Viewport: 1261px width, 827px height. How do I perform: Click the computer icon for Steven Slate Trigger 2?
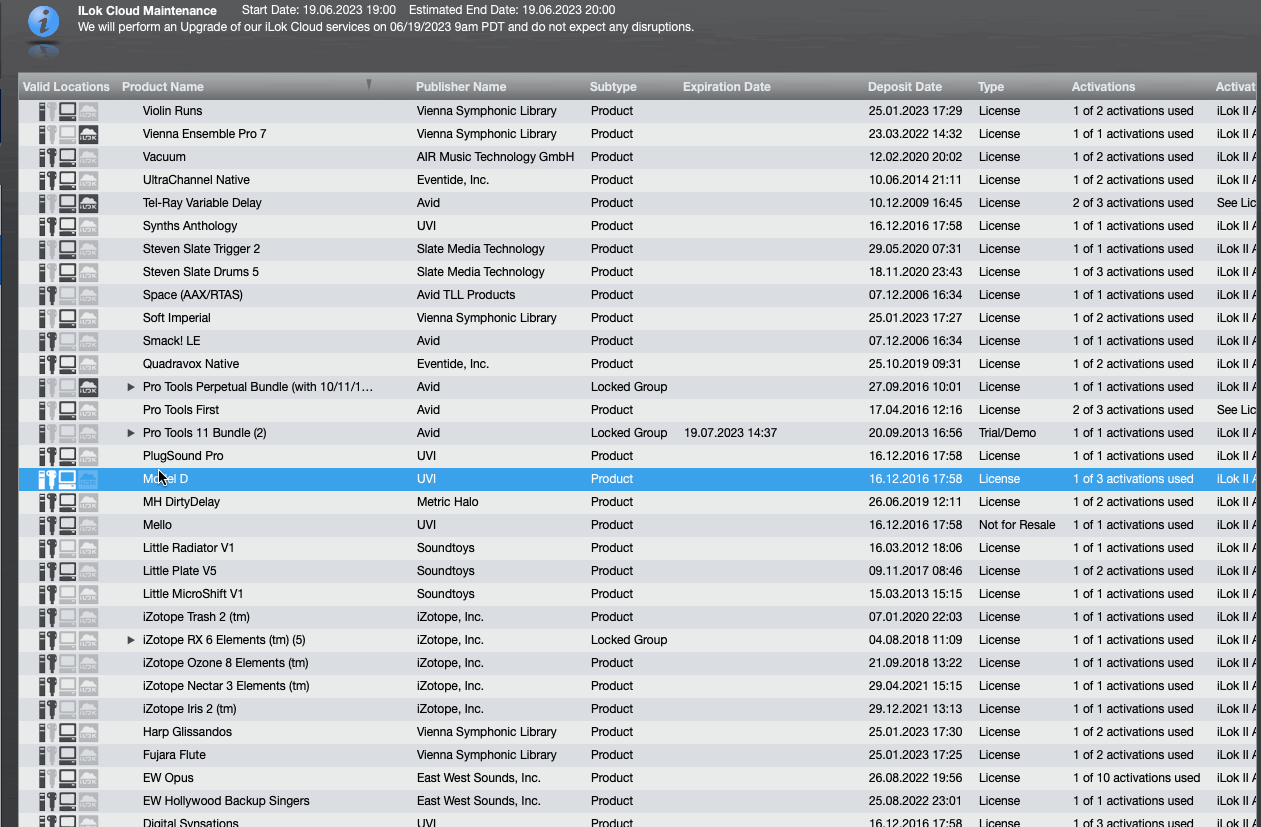(x=68, y=249)
